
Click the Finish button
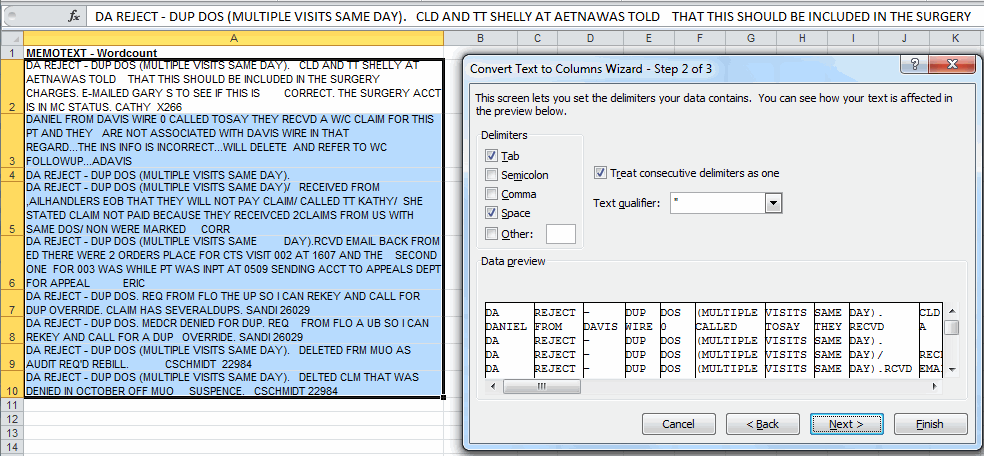click(x=930, y=424)
